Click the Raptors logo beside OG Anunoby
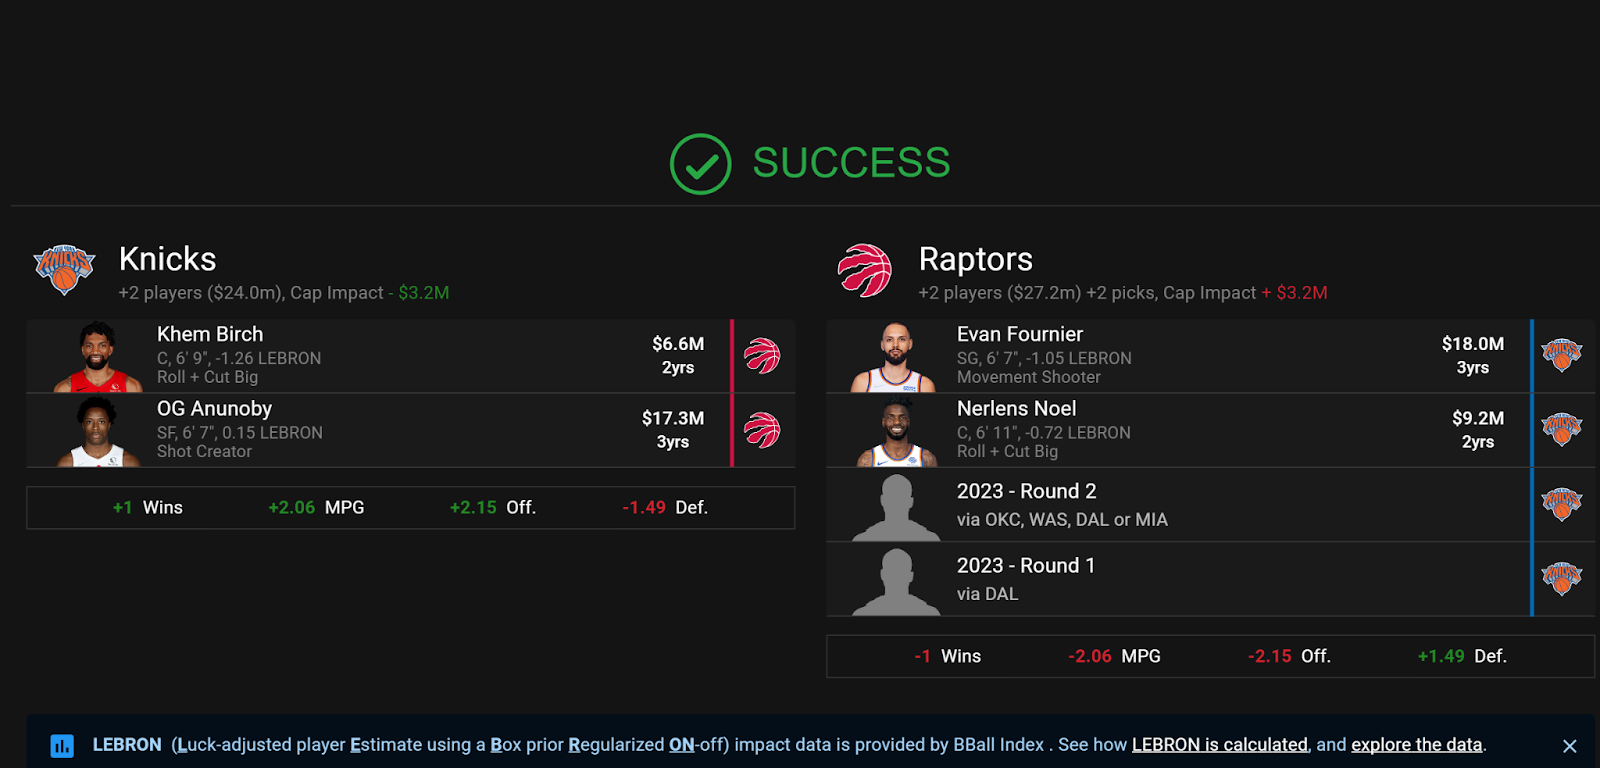1600x768 pixels. tap(762, 430)
